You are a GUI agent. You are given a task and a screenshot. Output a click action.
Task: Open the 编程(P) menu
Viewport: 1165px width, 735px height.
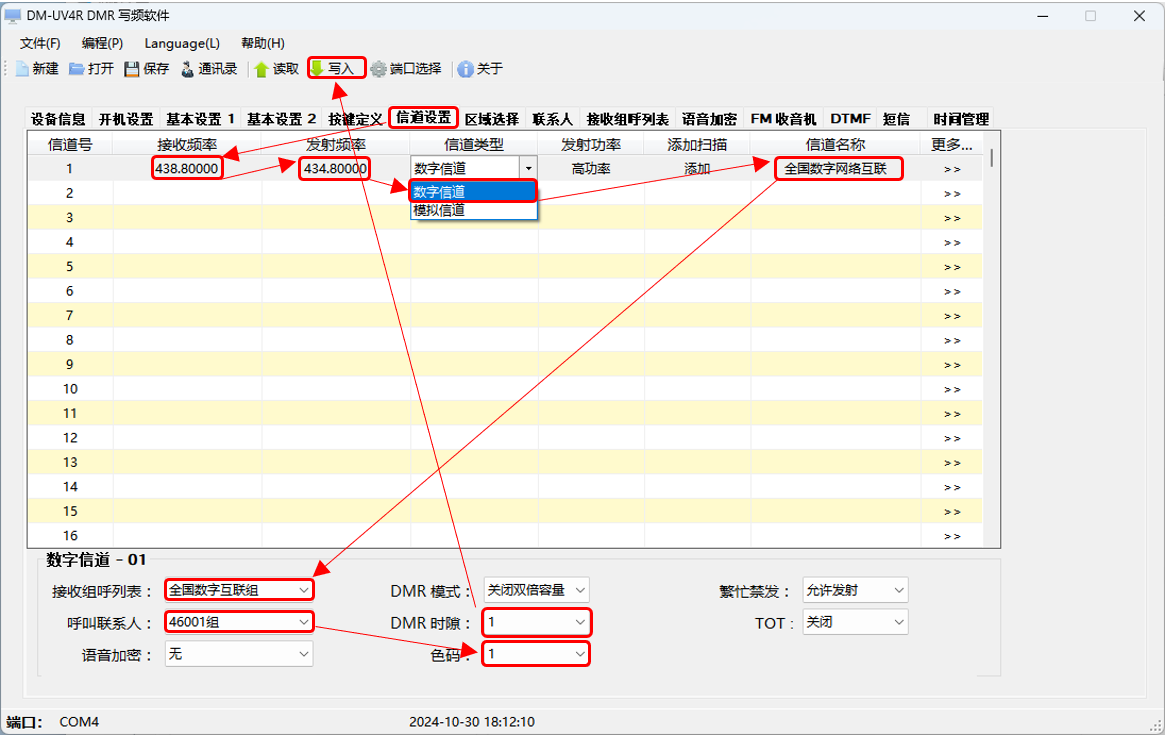point(102,43)
